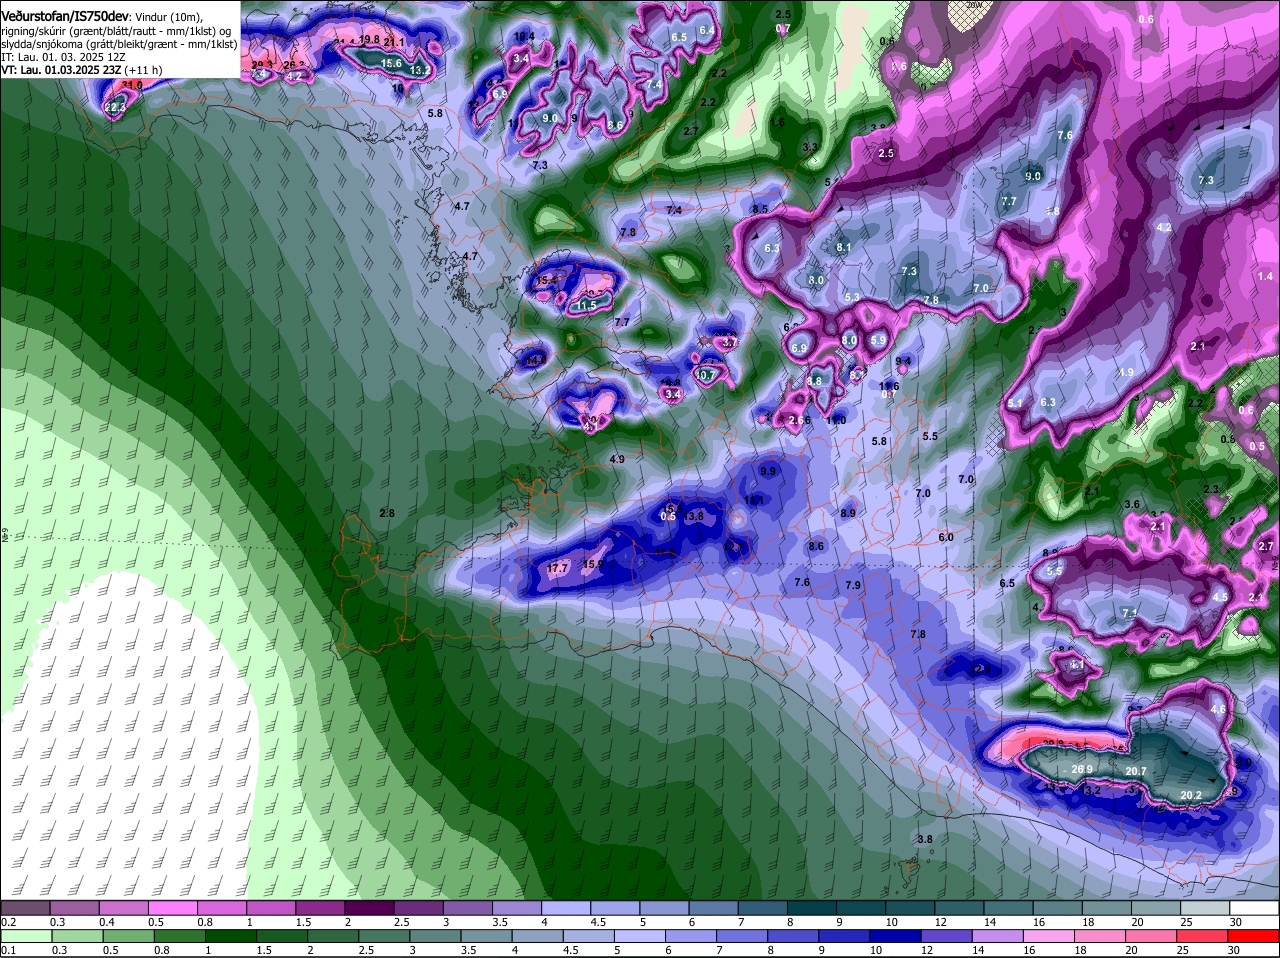Click the '5.3' value on the map

[x=852, y=298]
